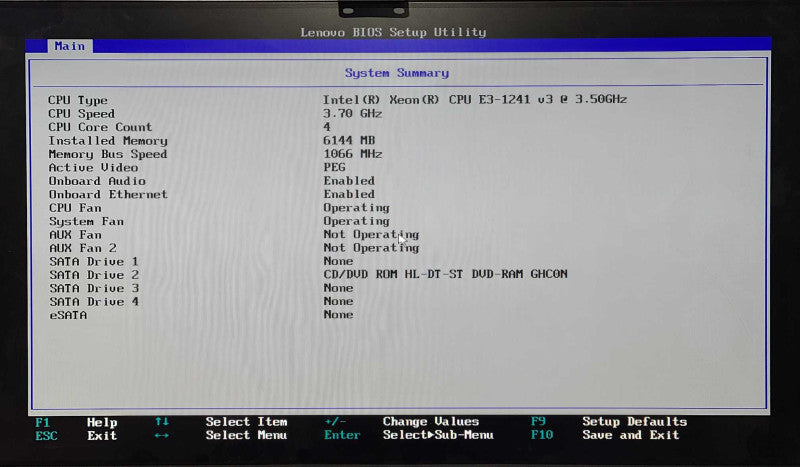Image resolution: width=800 pixels, height=467 pixels.
Task: Click the 1066 MHz value
Action: pos(353,154)
